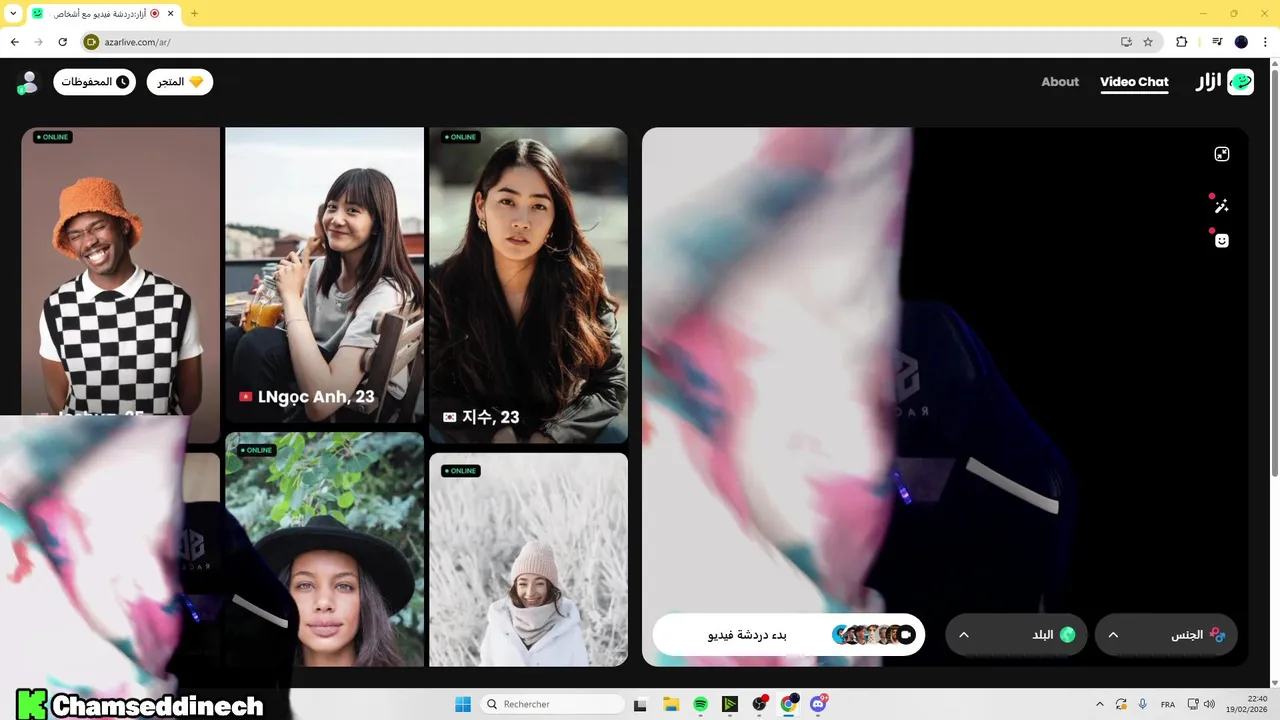The height and width of the screenshot is (720, 1280).
Task: Open Task View on the taskbar
Action: point(641,704)
